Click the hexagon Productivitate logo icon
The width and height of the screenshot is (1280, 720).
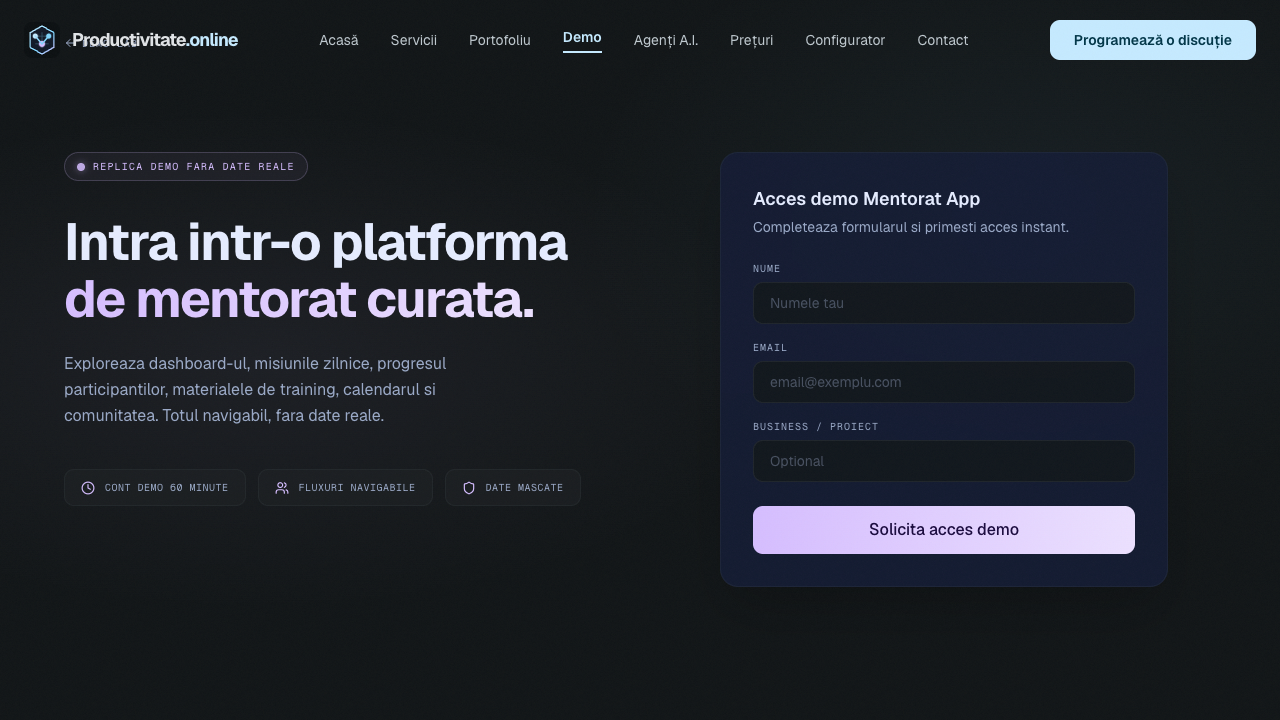[41, 40]
